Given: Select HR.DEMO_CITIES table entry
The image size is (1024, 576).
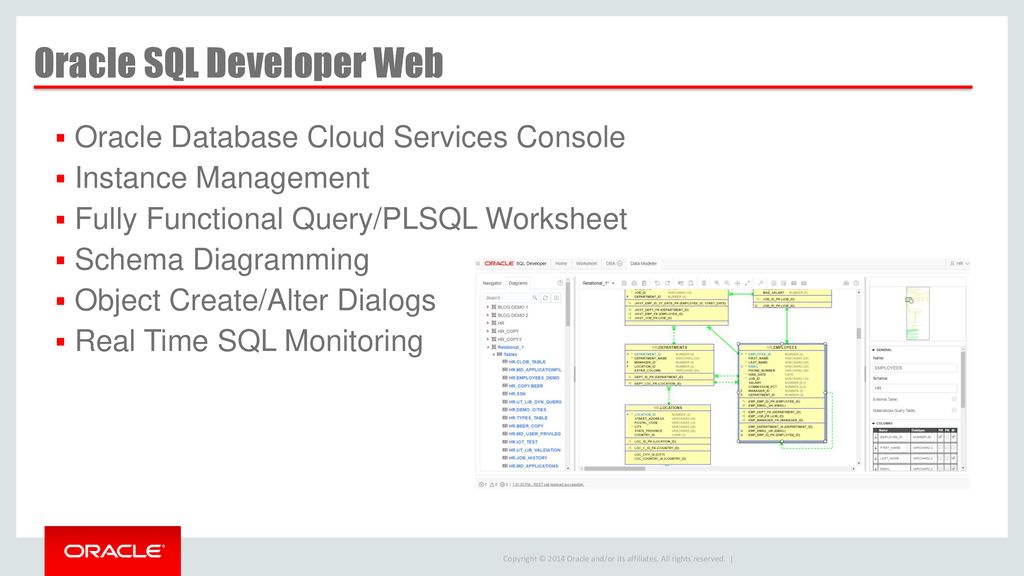Looking at the screenshot, I should point(528,409).
